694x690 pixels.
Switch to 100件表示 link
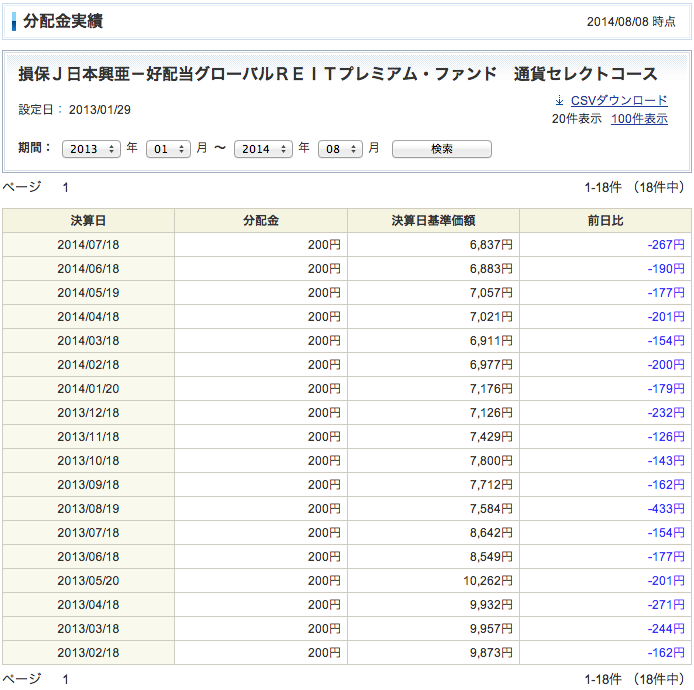pos(639,119)
